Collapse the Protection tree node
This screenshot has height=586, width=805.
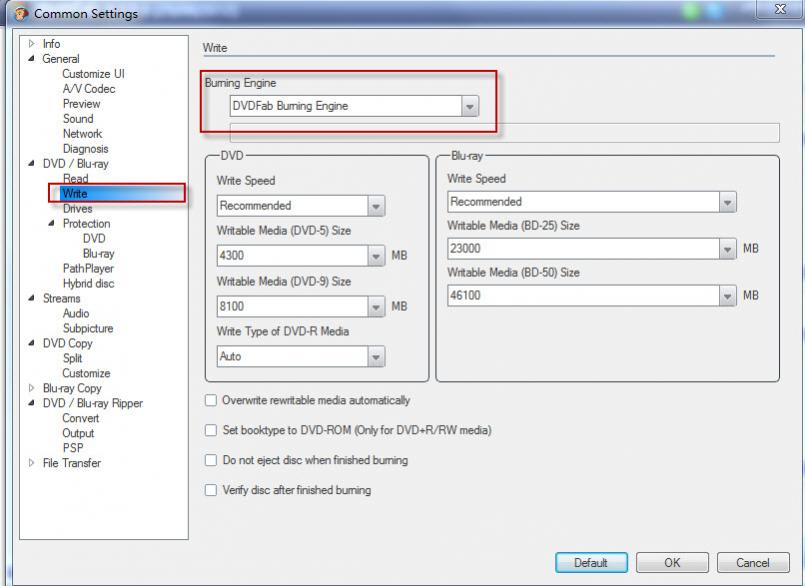[52, 223]
